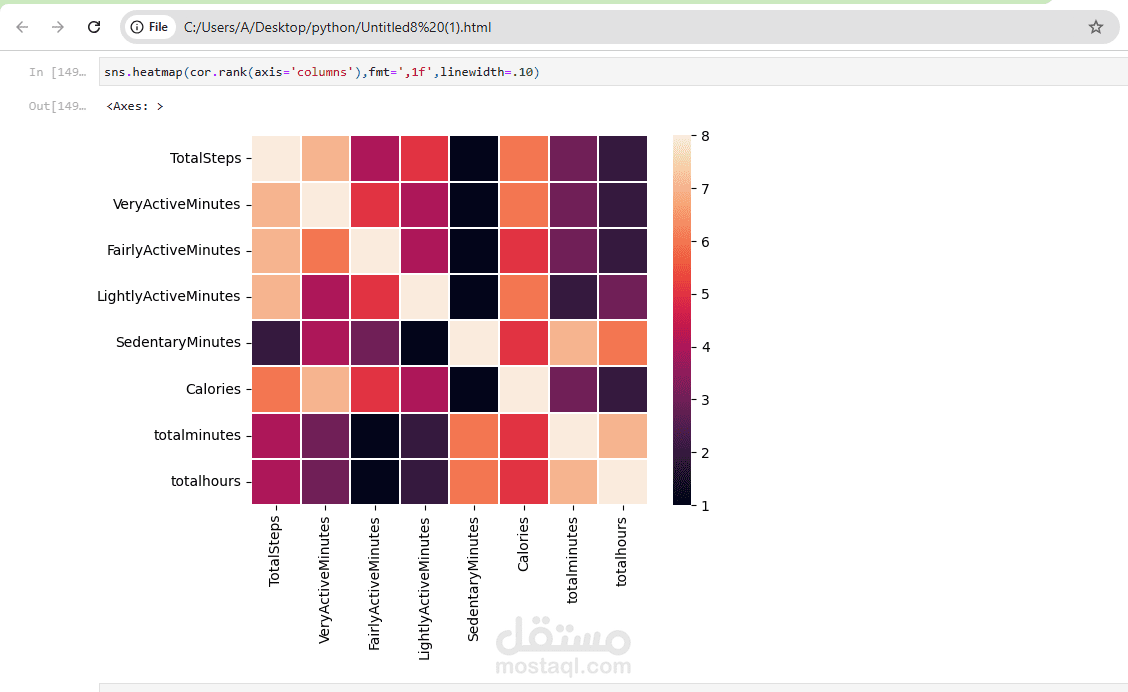Click the Axes output text
Image resolution: width=1128 pixels, height=692 pixels.
point(133,106)
